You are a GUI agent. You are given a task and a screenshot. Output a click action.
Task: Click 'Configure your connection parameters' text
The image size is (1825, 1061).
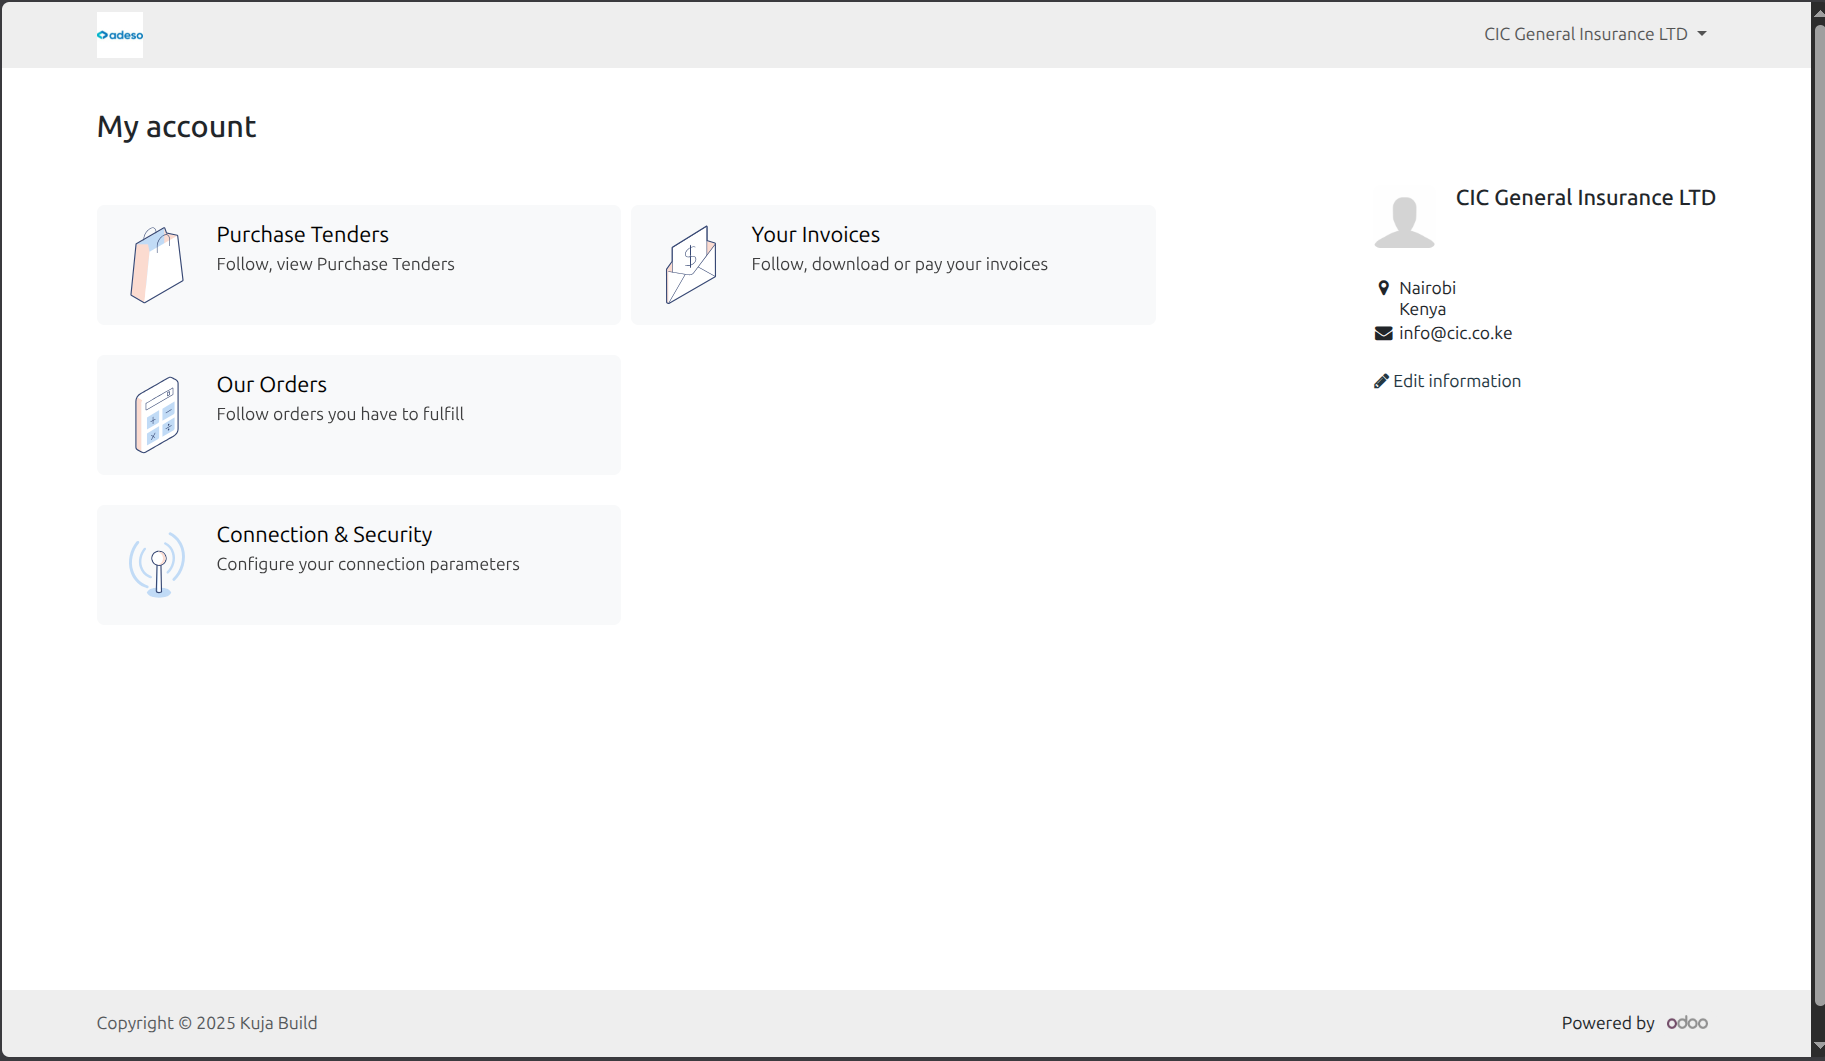368,564
